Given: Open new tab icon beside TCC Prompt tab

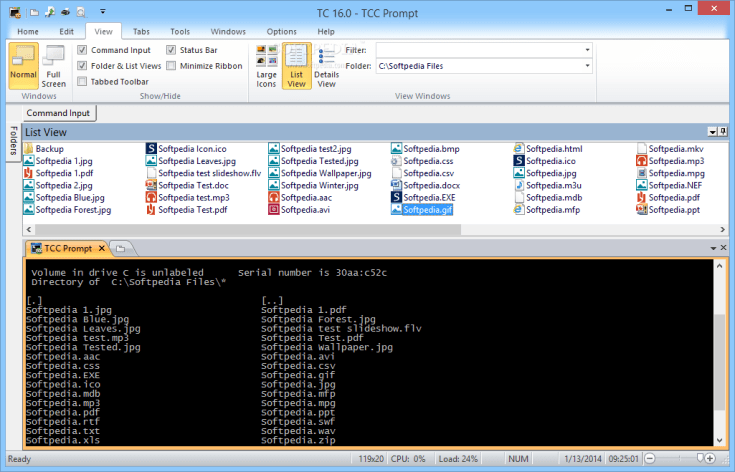Looking at the screenshot, I should [121, 248].
